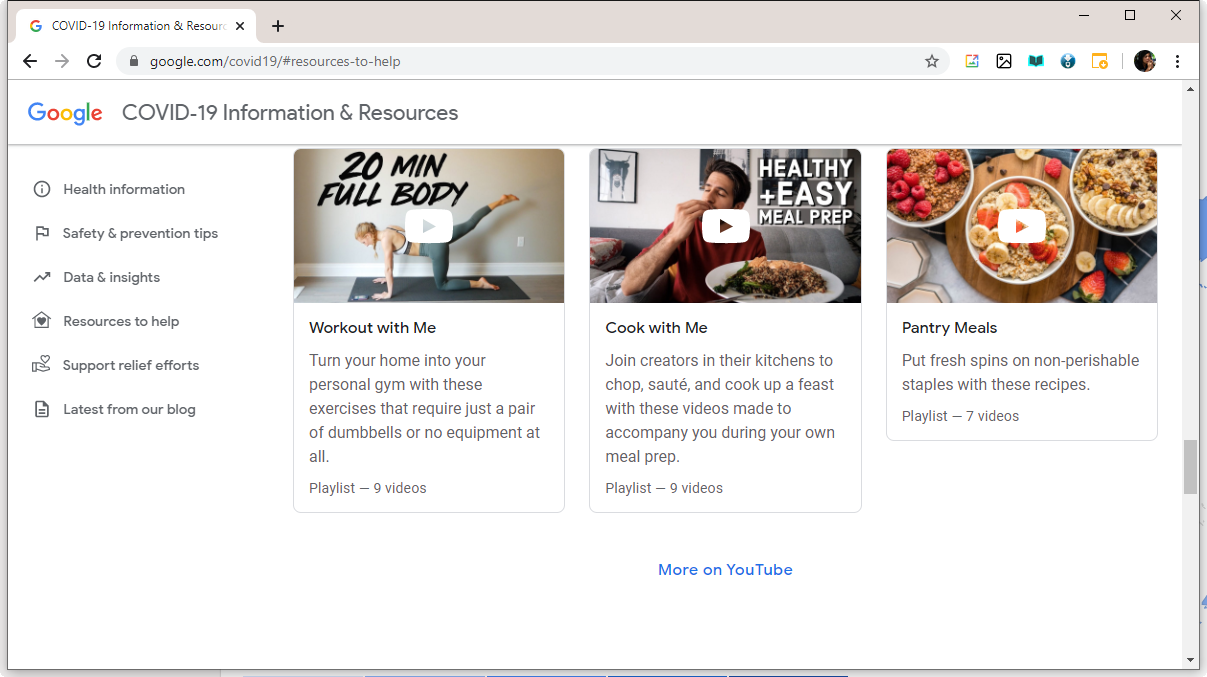Viewport: 1207px width, 677px height.
Task: Maximize the Chrome window
Action: (1130, 15)
